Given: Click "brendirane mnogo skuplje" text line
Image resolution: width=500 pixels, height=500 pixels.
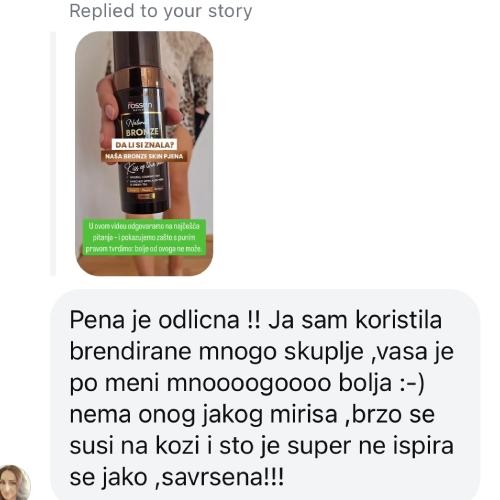Looking at the screenshot, I should pyautogui.click(x=216, y=352).
